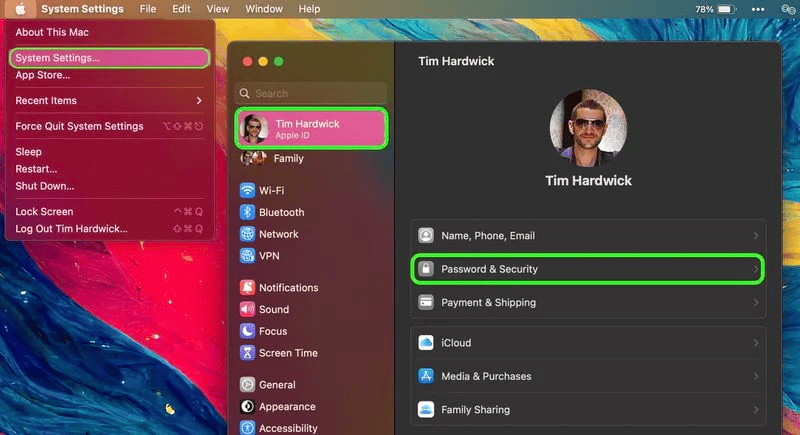Click the VPN sidebar icon
This screenshot has width=800, height=435.
pyautogui.click(x=247, y=256)
